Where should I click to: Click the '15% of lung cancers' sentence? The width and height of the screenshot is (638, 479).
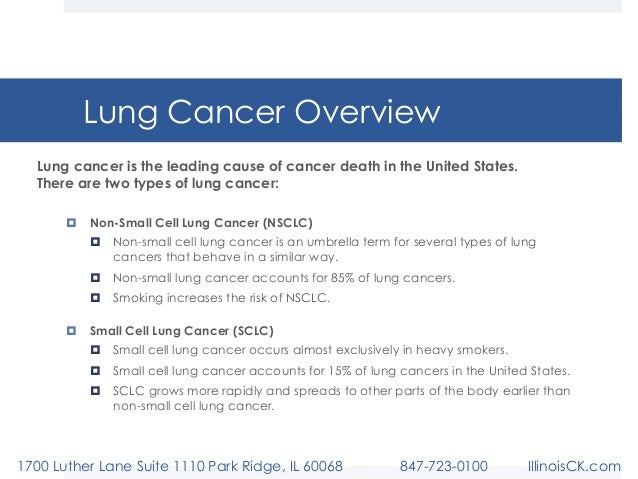[x=341, y=370]
